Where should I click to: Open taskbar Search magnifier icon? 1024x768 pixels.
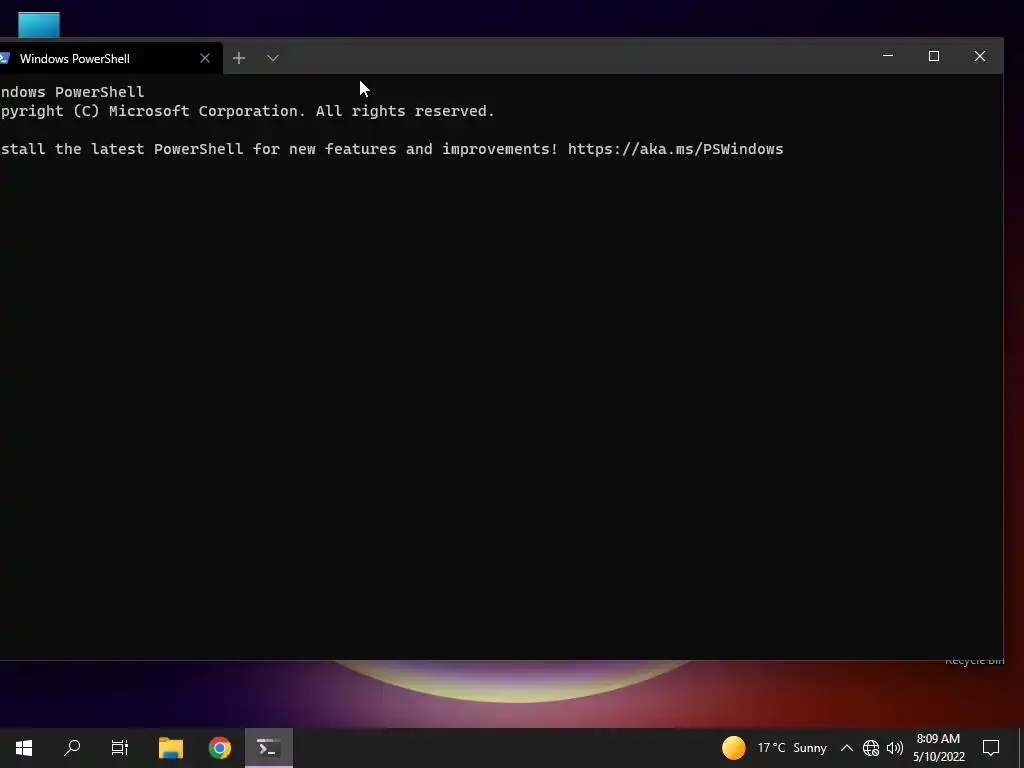pyautogui.click(x=72, y=748)
